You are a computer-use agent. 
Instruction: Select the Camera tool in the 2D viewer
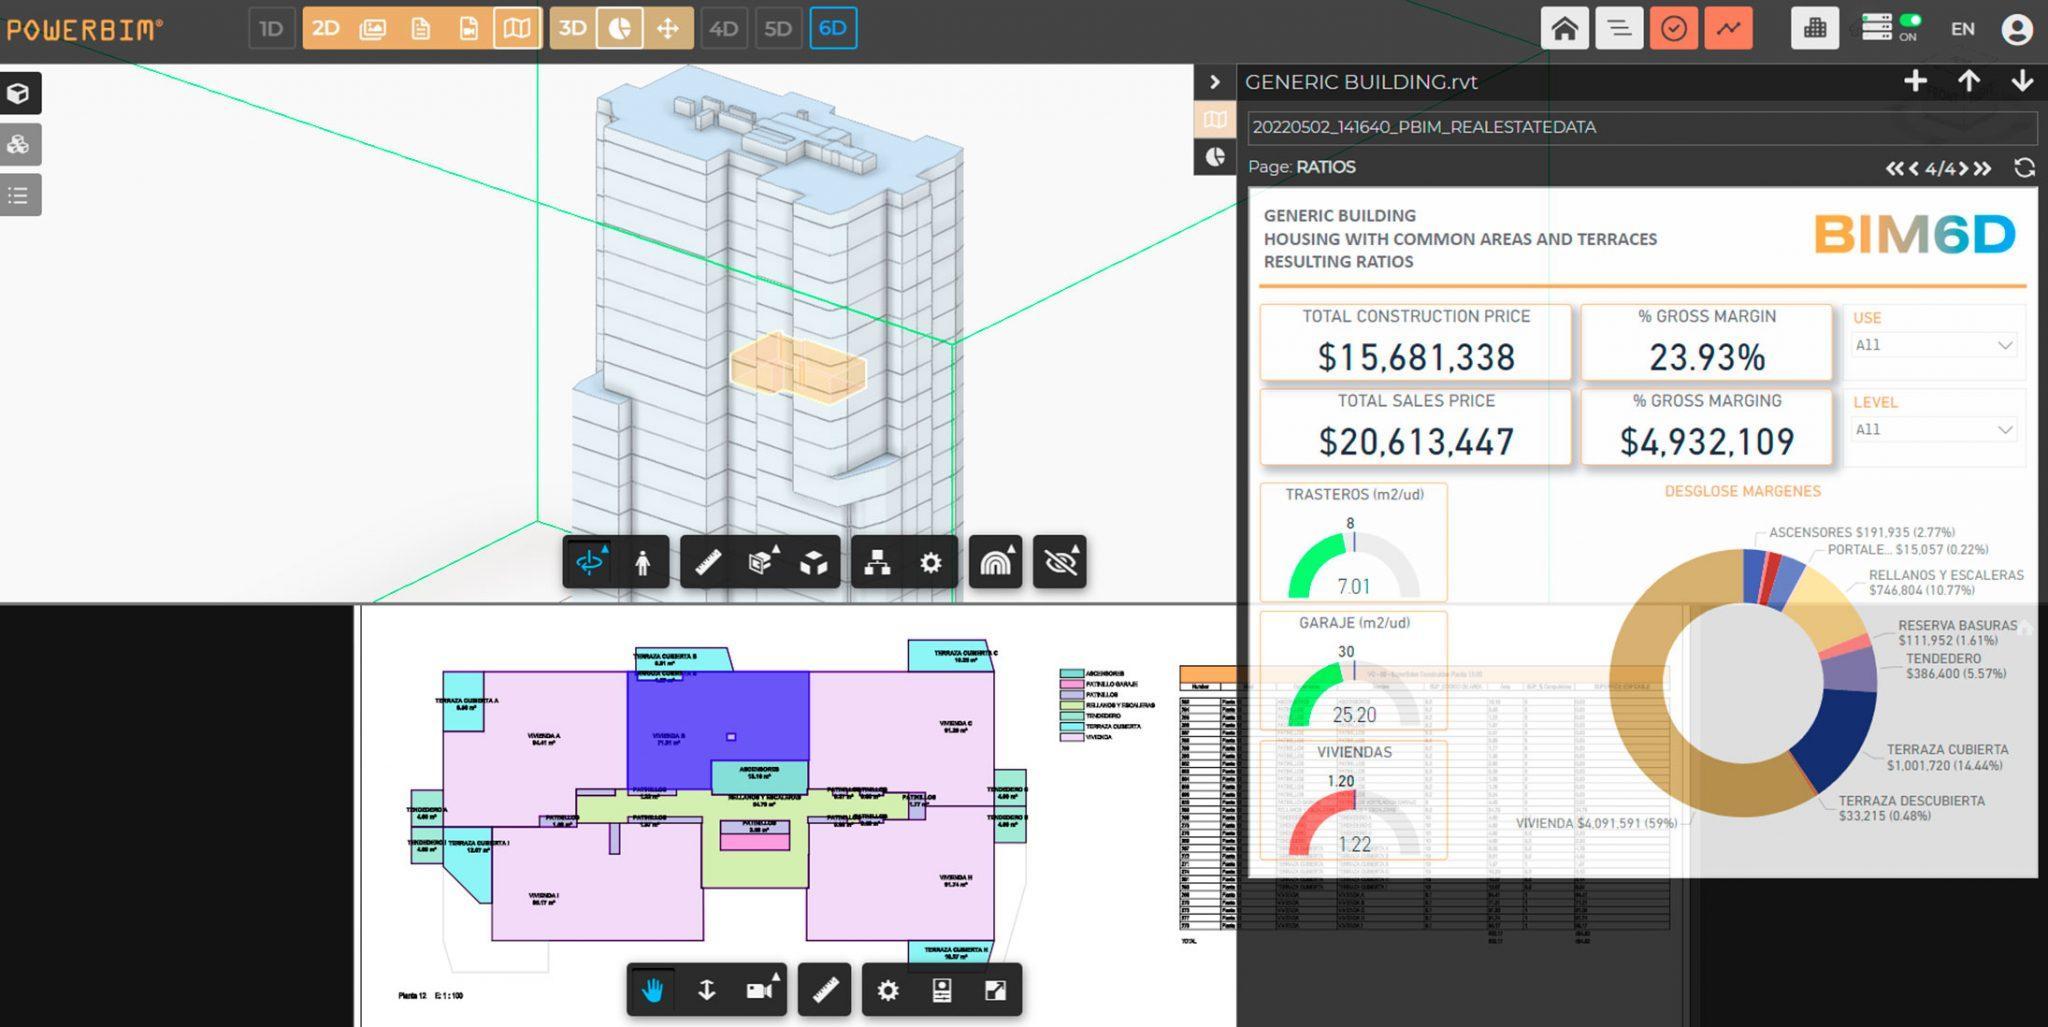(x=762, y=990)
